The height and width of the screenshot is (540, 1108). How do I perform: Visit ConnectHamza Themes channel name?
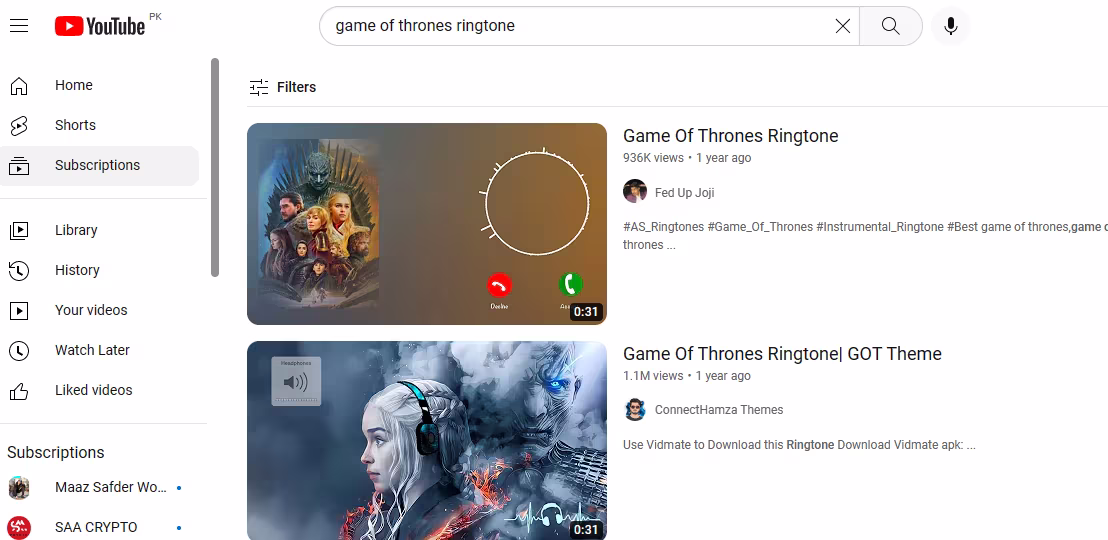point(719,410)
